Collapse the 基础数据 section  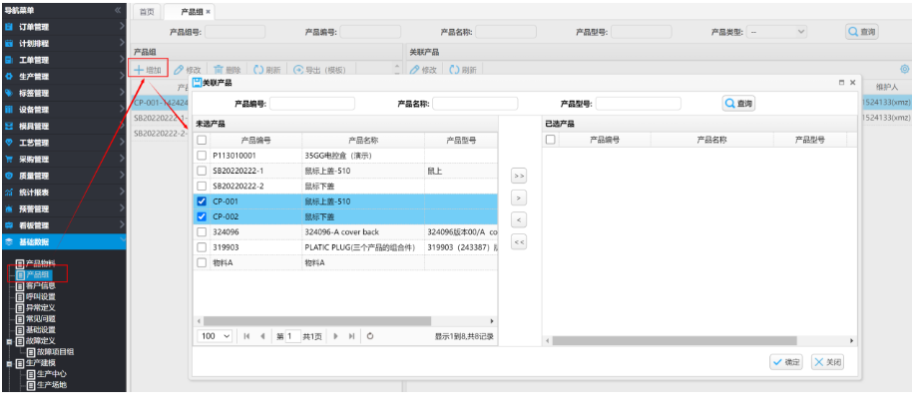63,242
